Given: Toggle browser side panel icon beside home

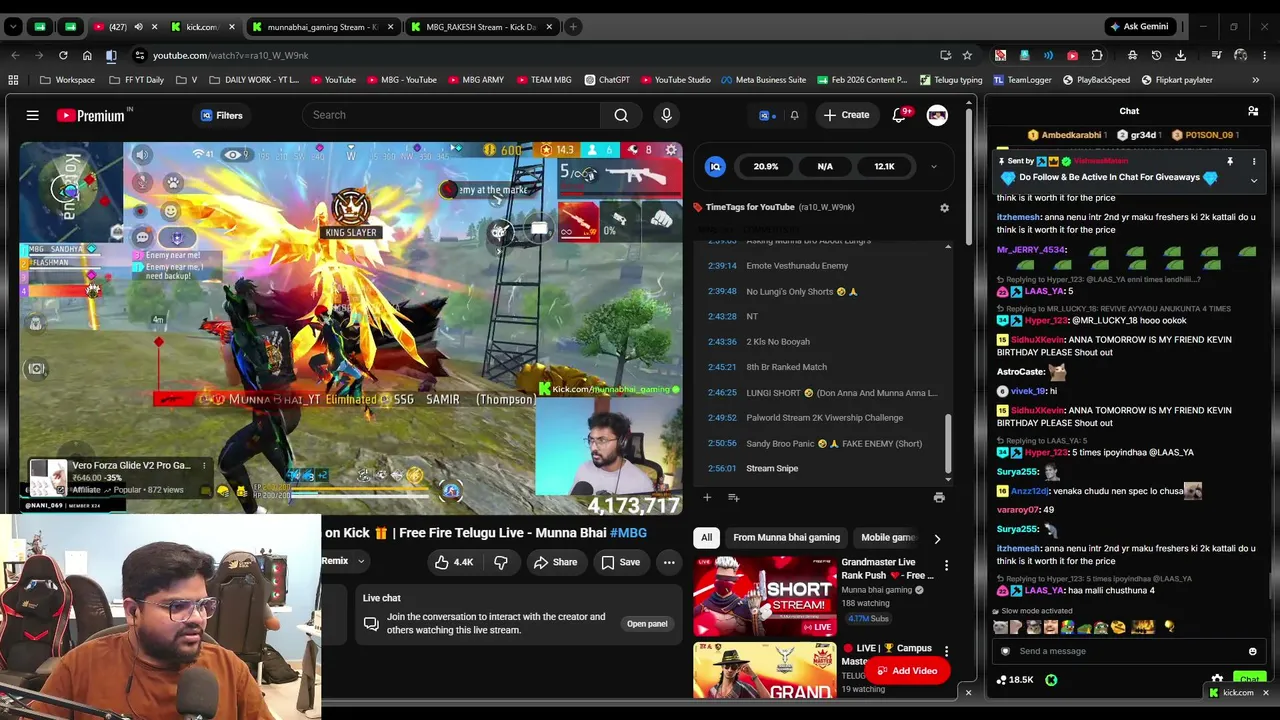Looking at the screenshot, I should coord(111,56).
